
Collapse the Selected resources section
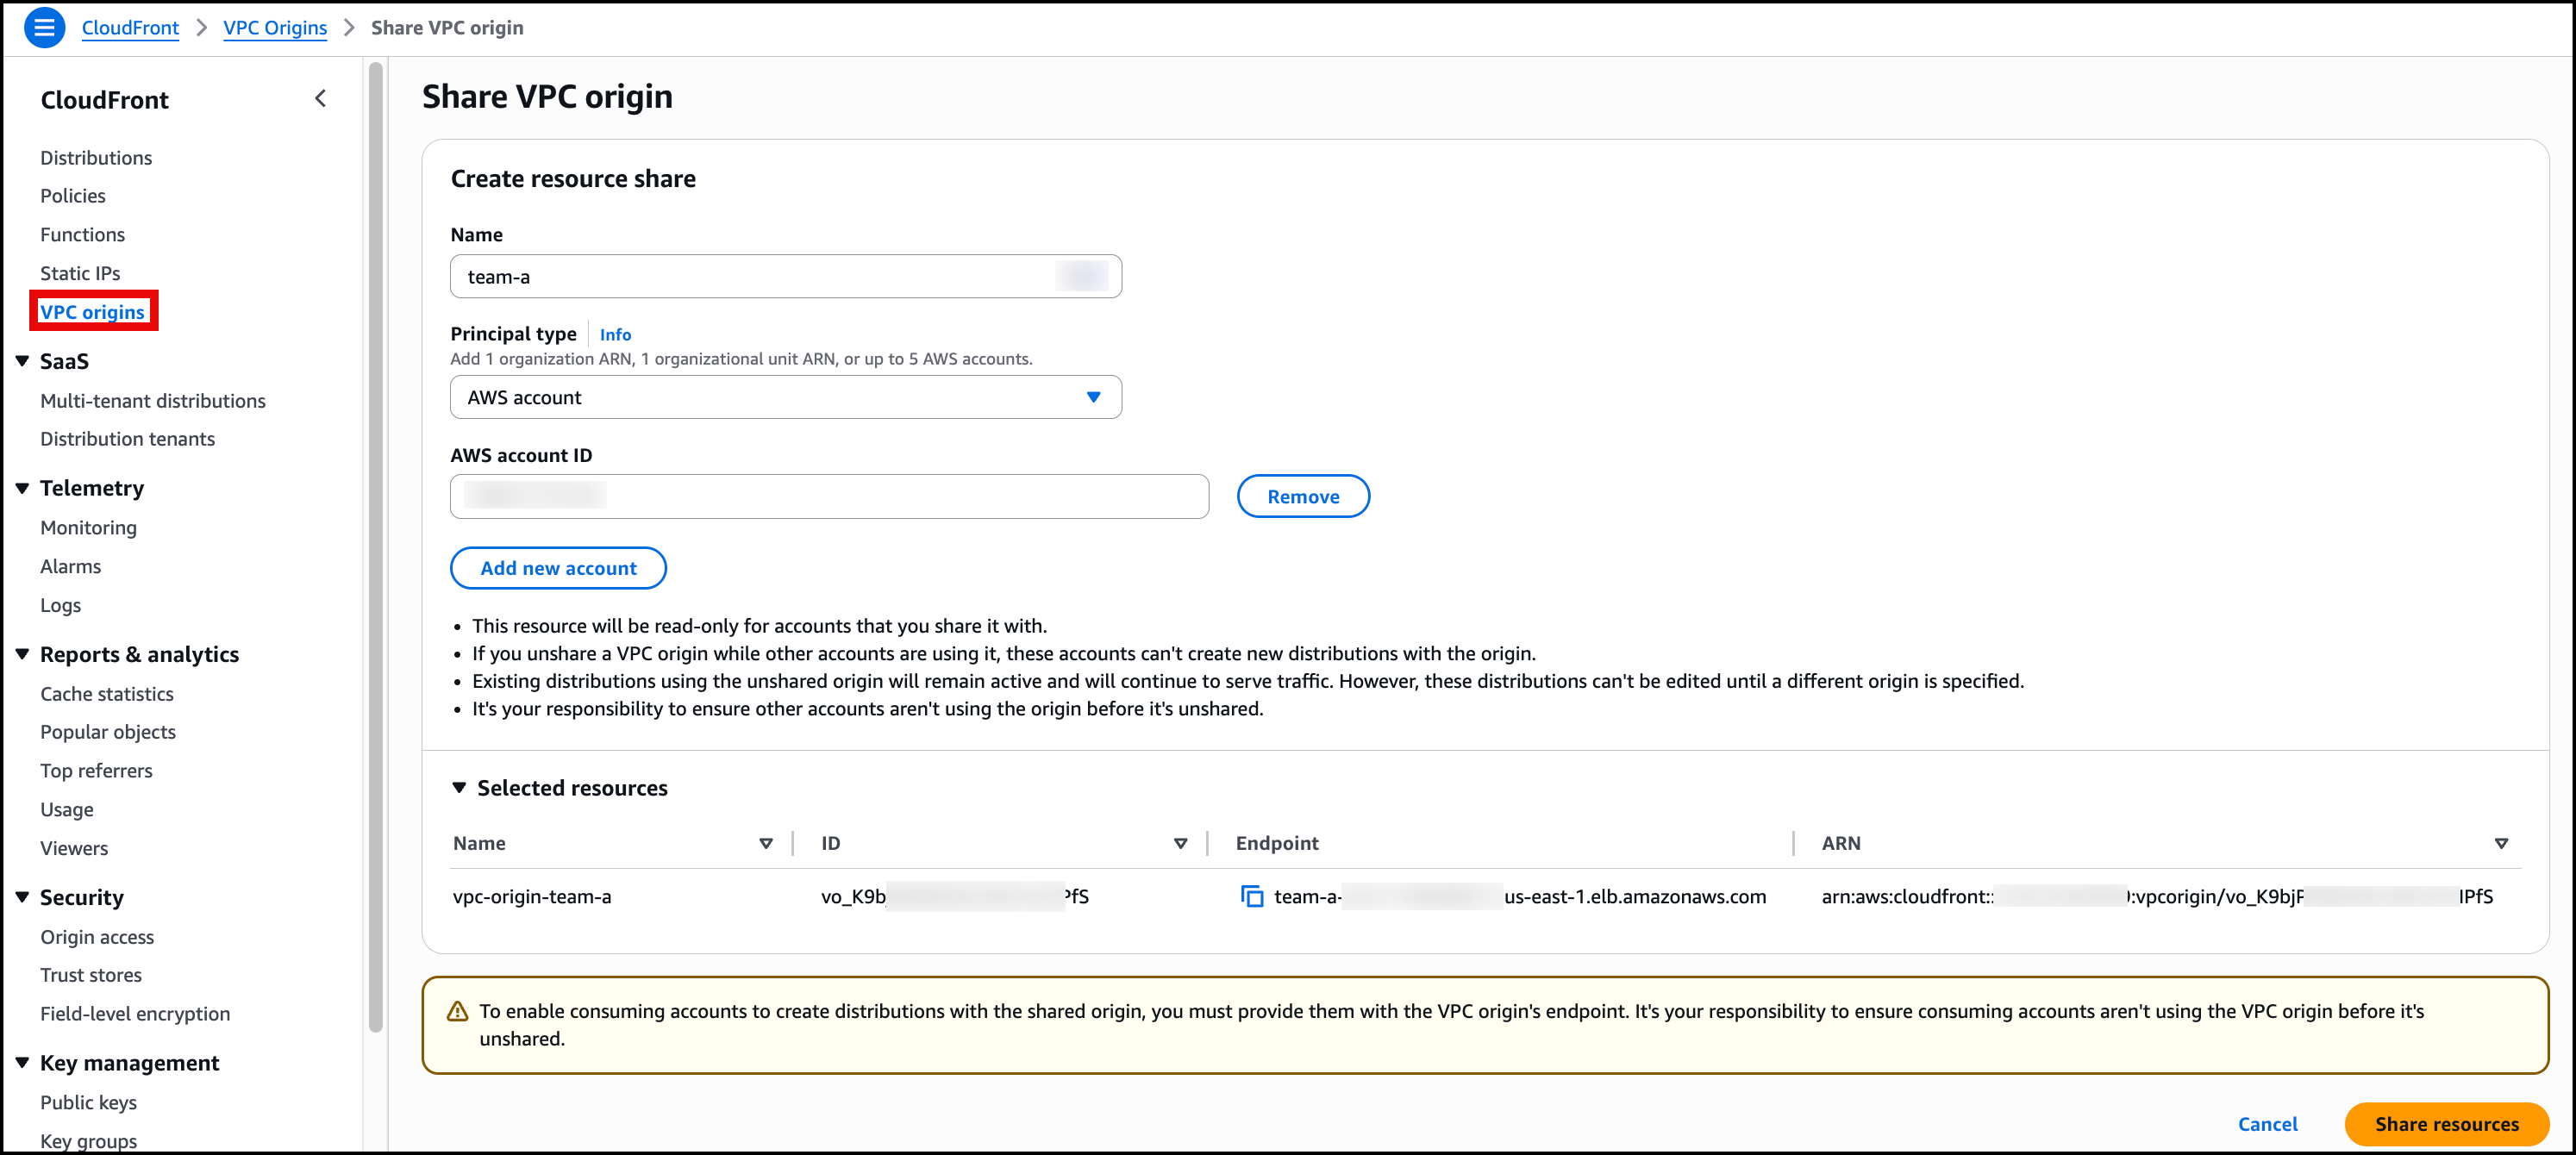coord(460,787)
